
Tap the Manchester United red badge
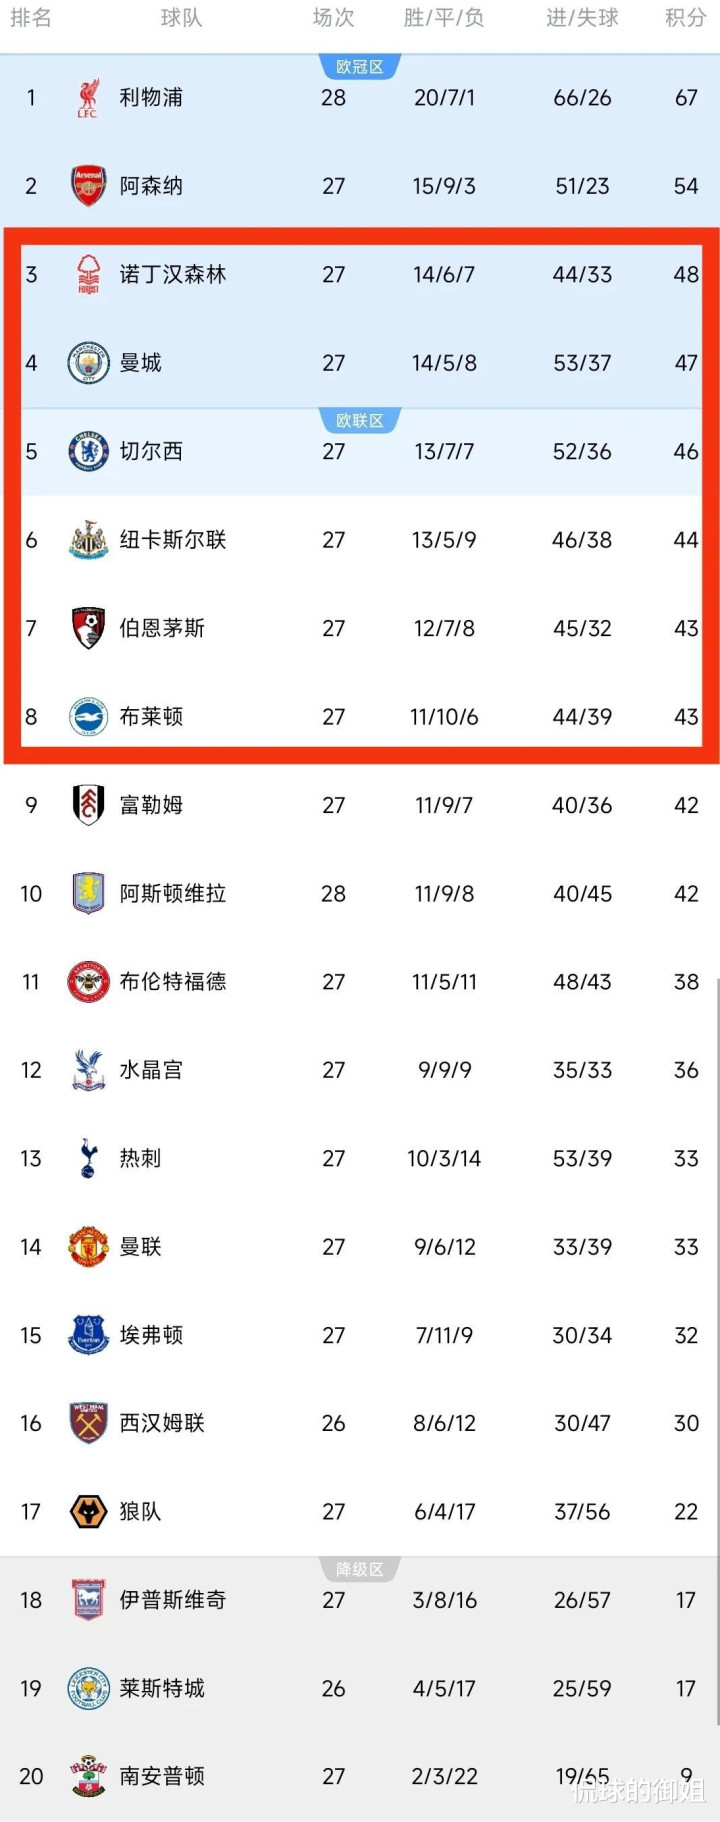(88, 1247)
